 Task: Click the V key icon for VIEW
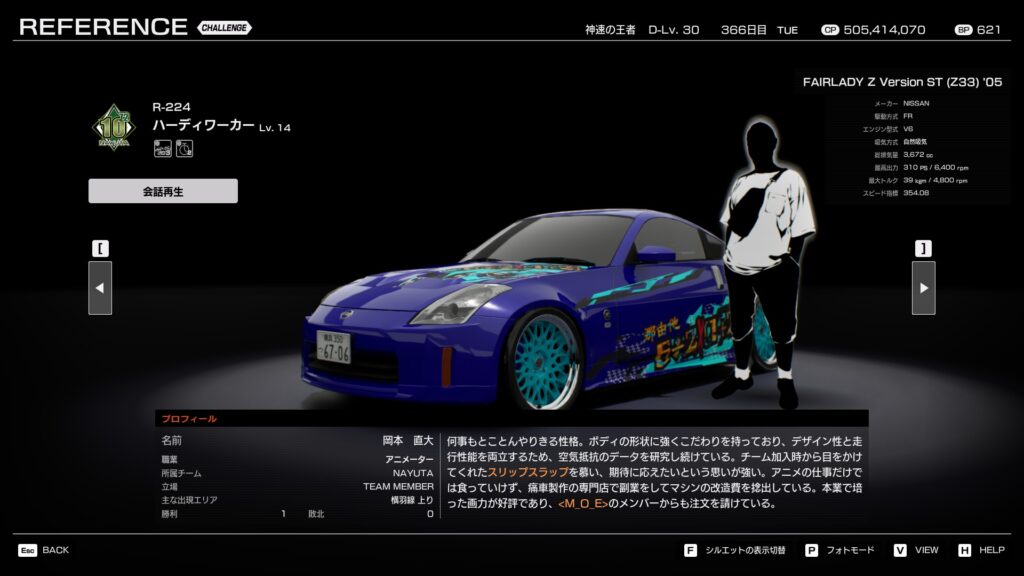(899, 550)
